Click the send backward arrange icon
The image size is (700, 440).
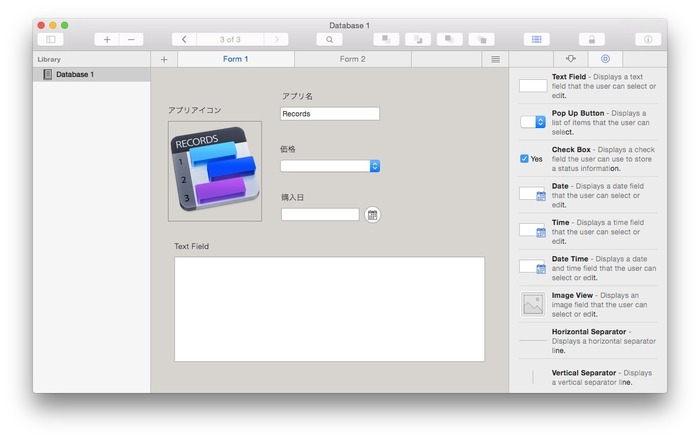point(418,39)
